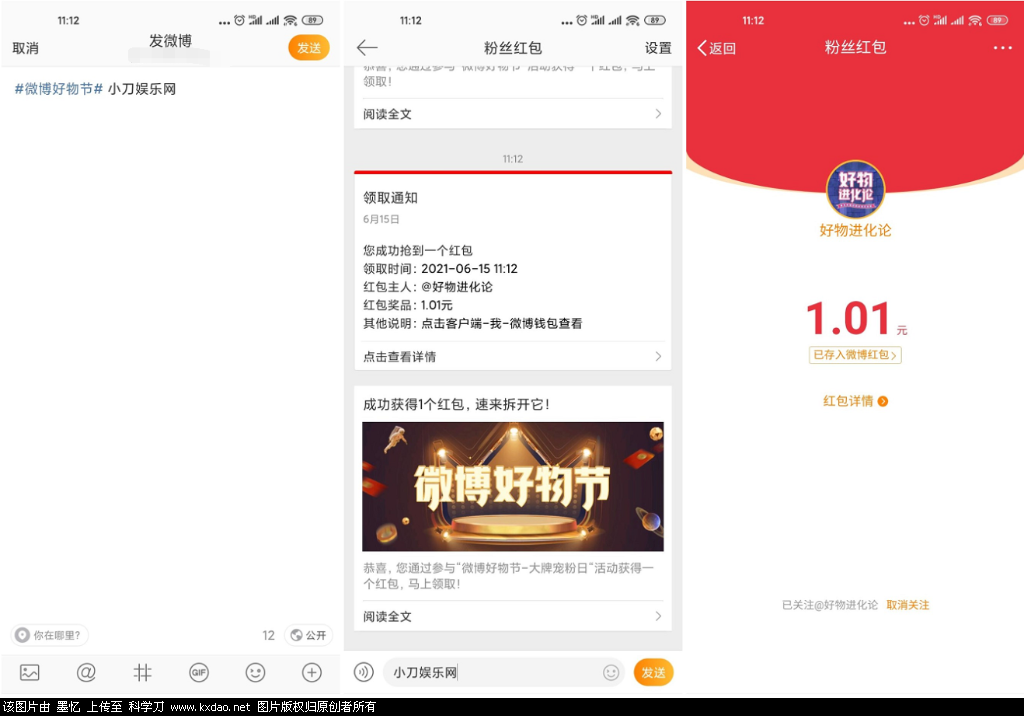Tap 你在哪里? location selector
The height and width of the screenshot is (716, 1024).
pyautogui.click(x=50, y=635)
